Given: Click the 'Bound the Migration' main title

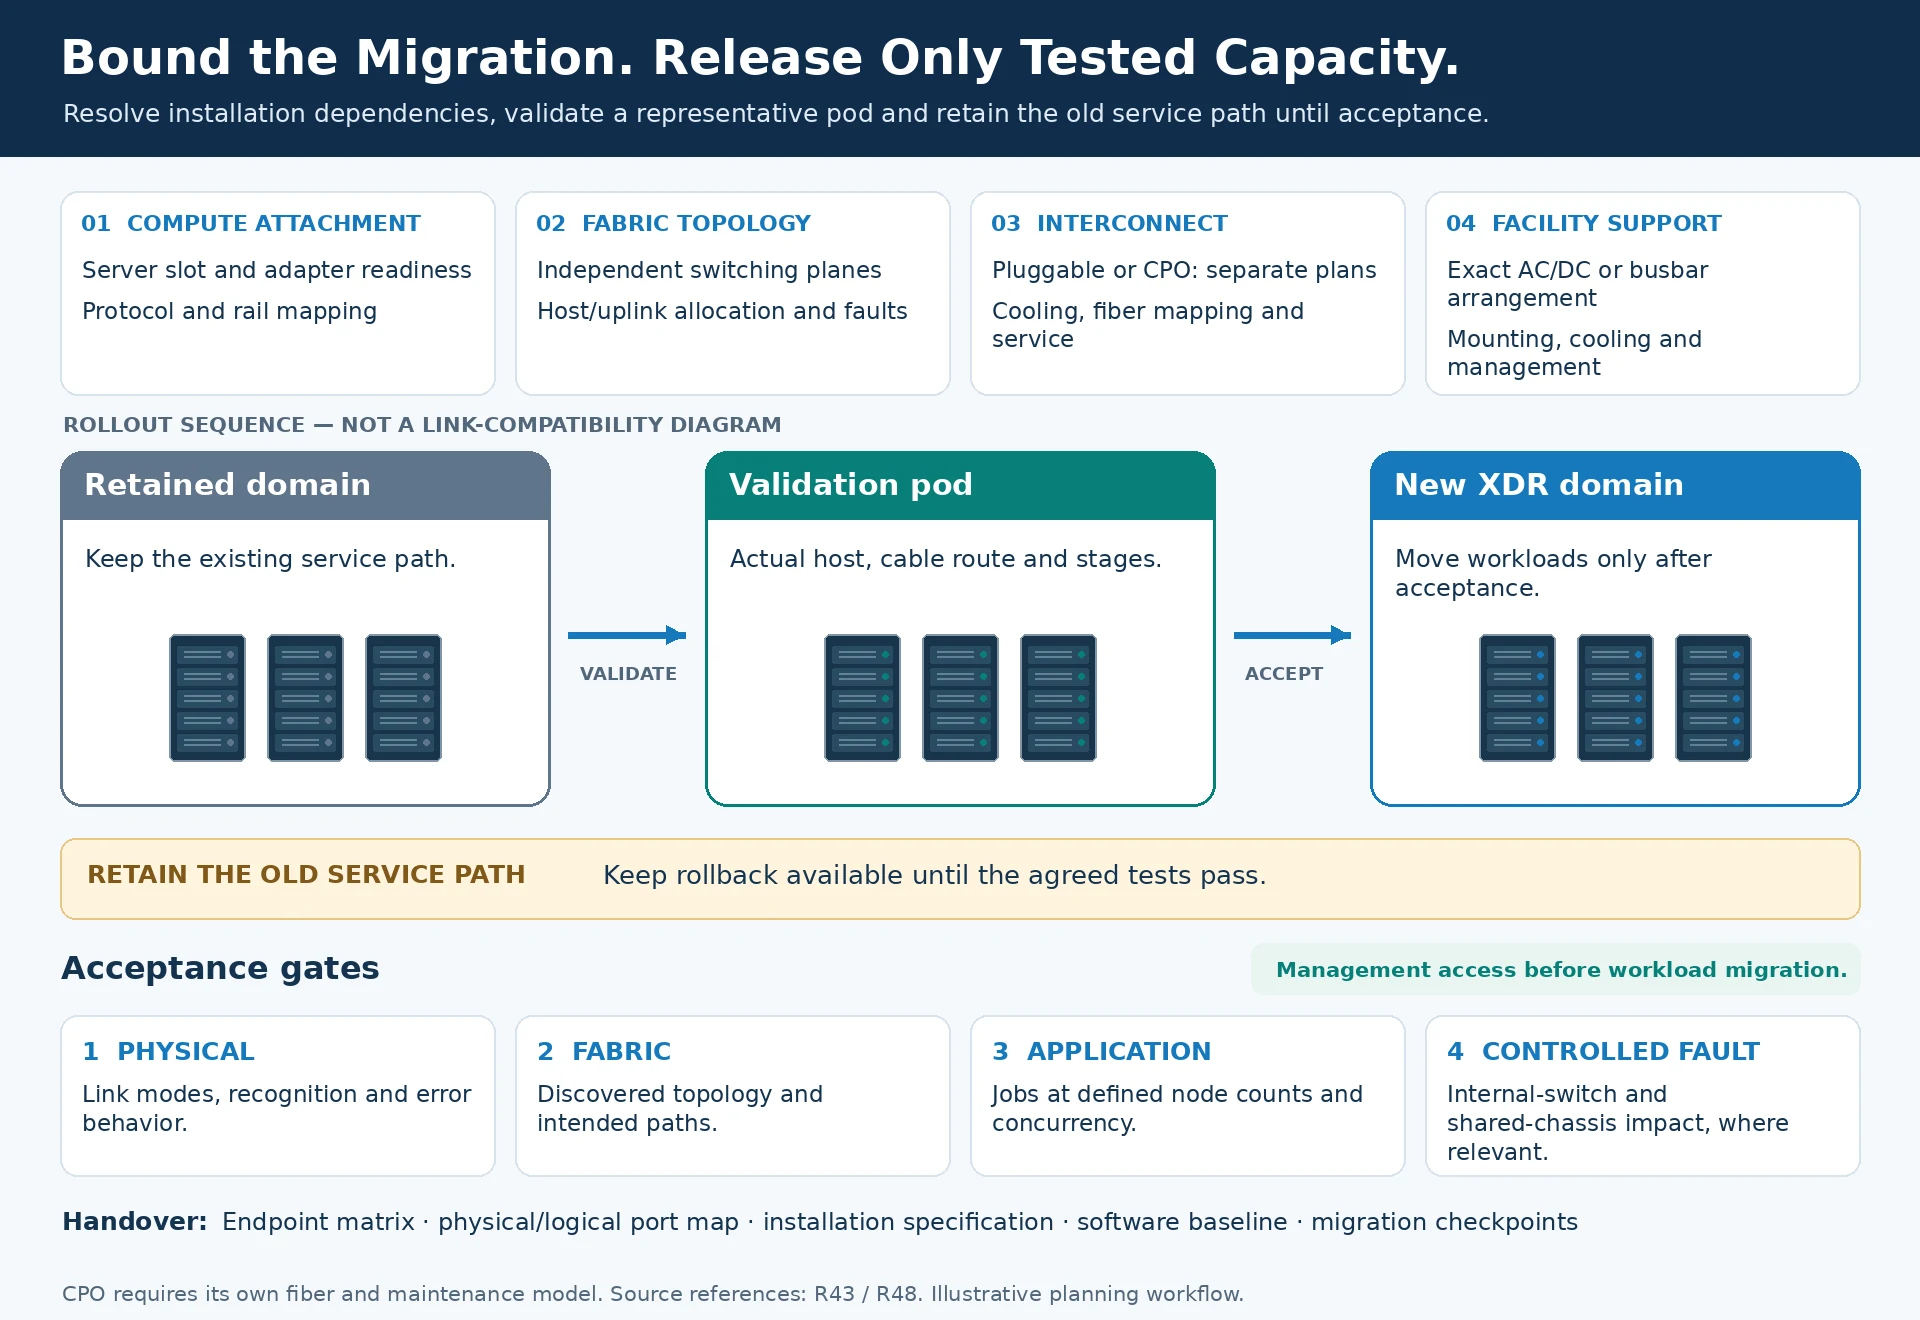Looking at the screenshot, I should [760, 58].
